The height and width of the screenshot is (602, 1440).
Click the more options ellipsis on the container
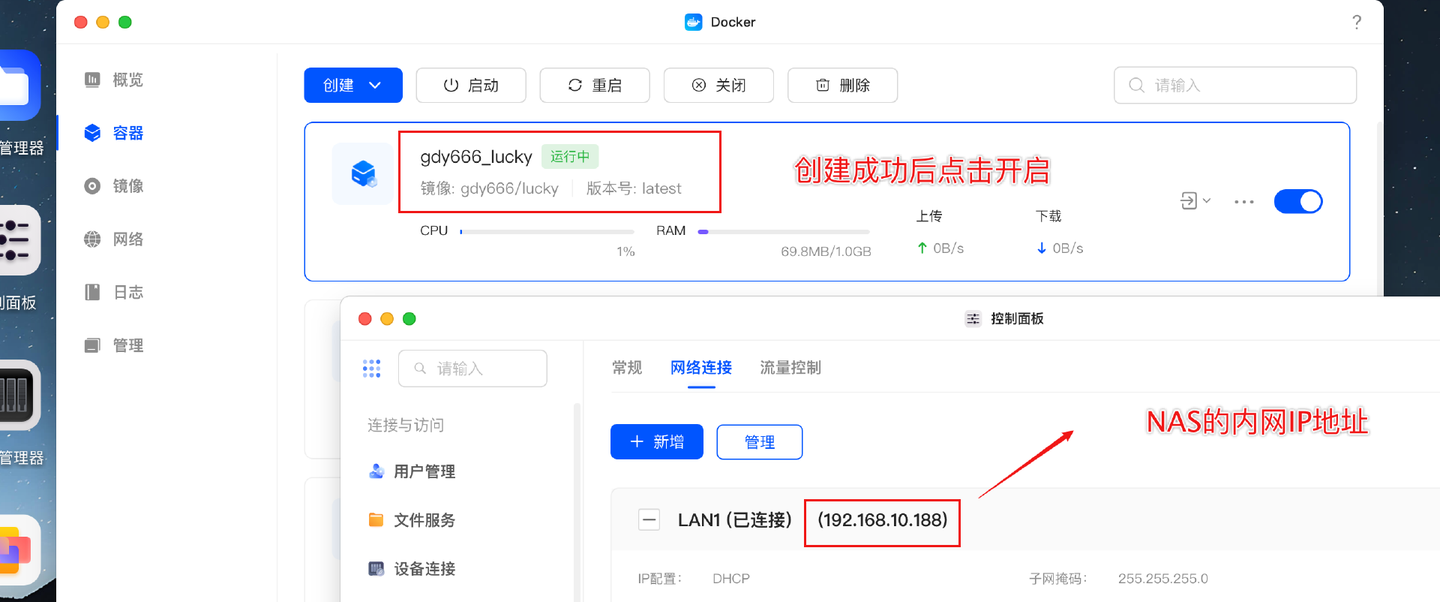1243,201
